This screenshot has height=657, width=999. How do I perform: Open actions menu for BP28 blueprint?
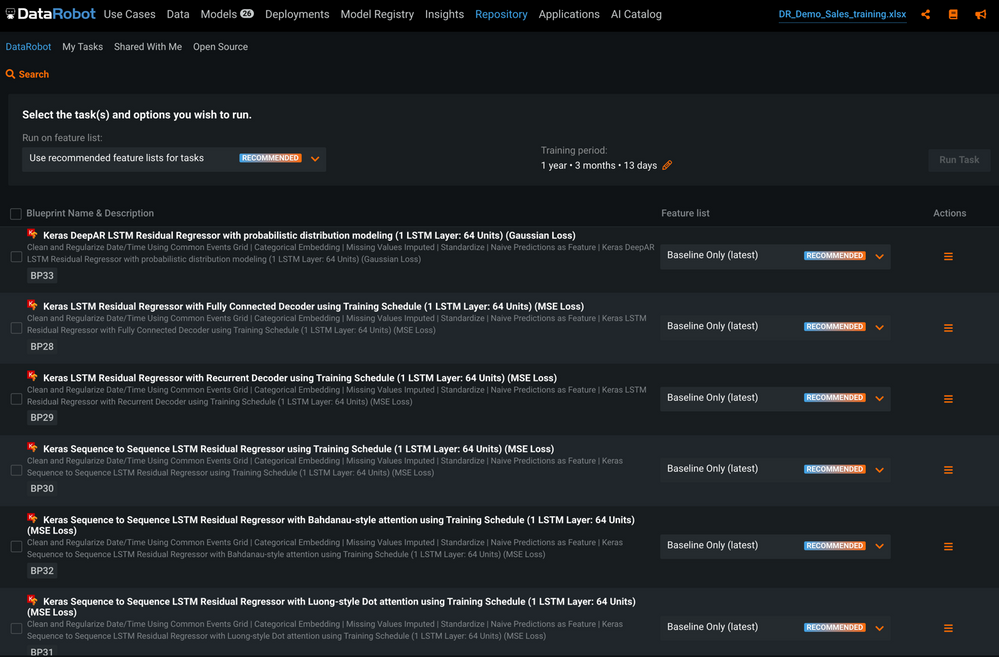(x=948, y=328)
